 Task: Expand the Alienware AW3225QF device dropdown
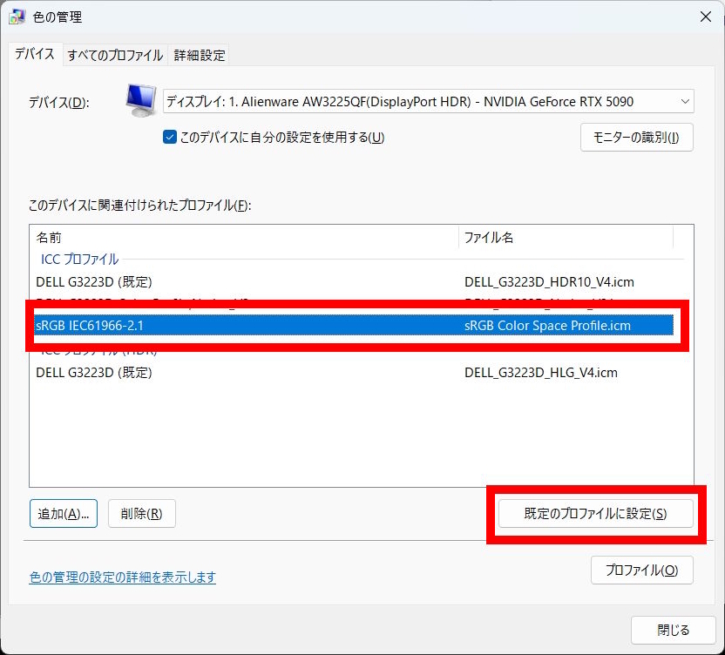[x=428, y=101]
